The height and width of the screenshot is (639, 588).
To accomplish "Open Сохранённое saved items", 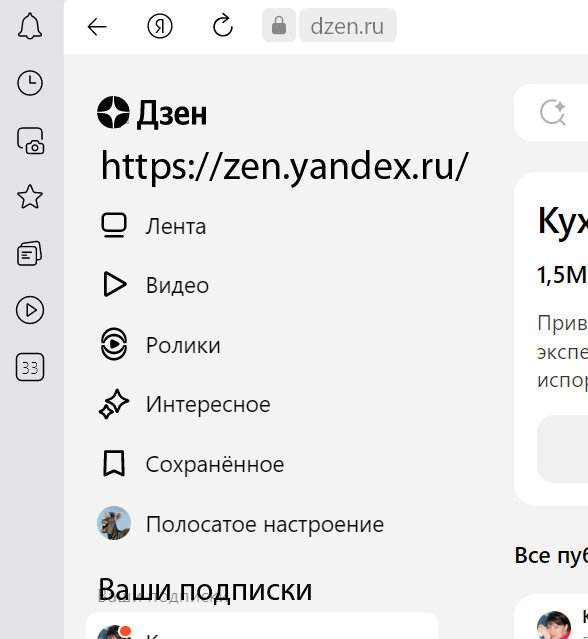I will pos(192,464).
